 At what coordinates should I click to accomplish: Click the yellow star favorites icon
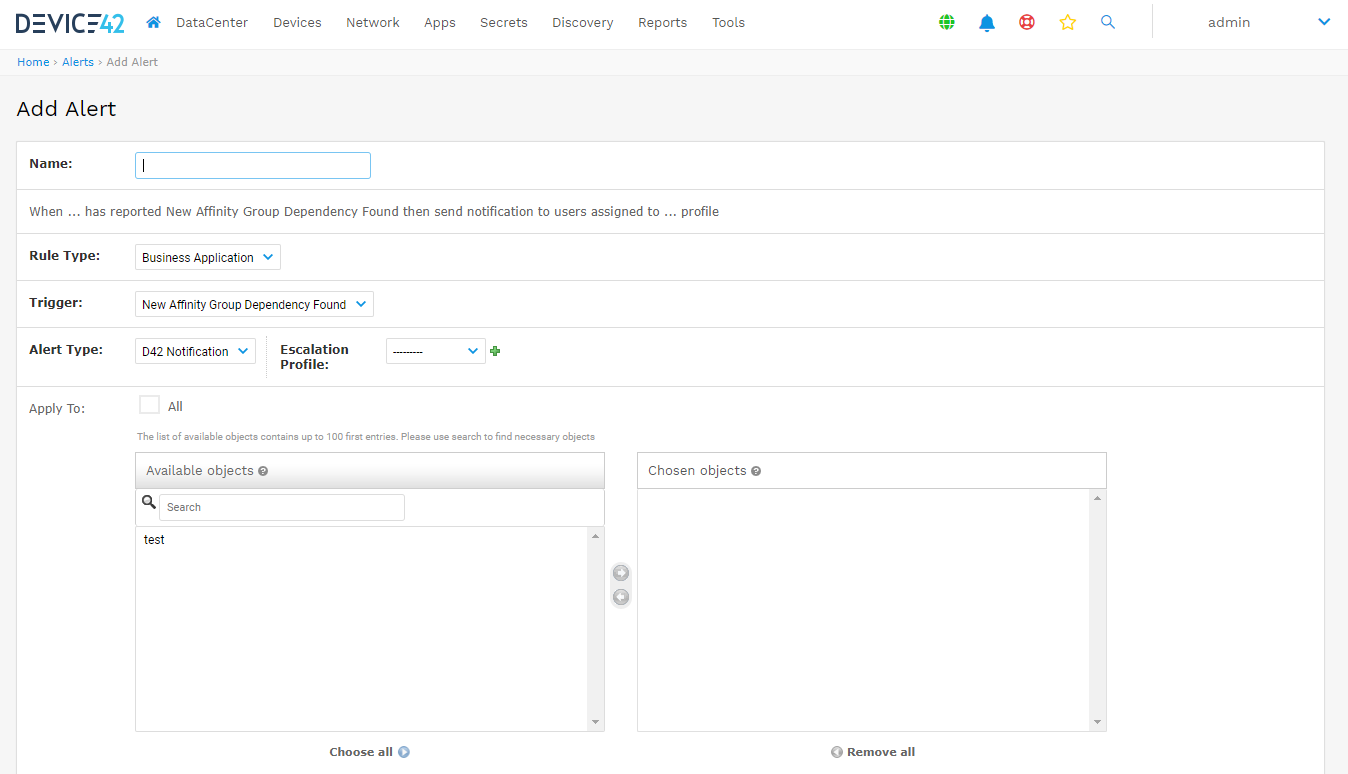click(x=1068, y=22)
